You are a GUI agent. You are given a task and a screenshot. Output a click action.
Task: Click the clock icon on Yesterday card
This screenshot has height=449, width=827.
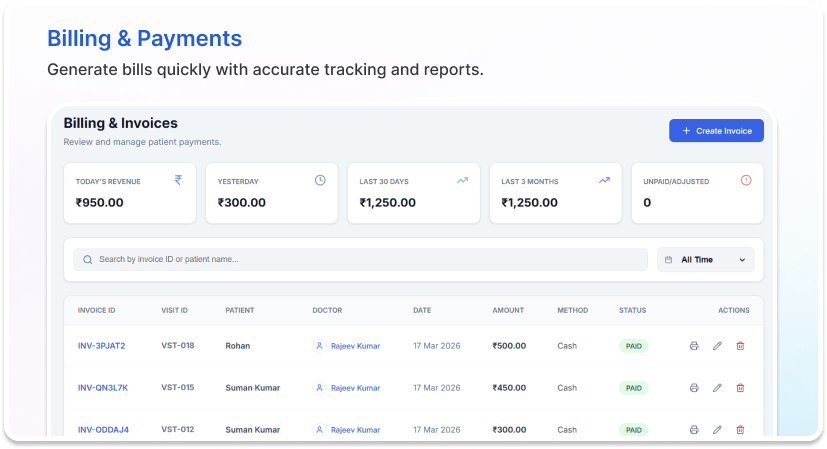[320, 181]
